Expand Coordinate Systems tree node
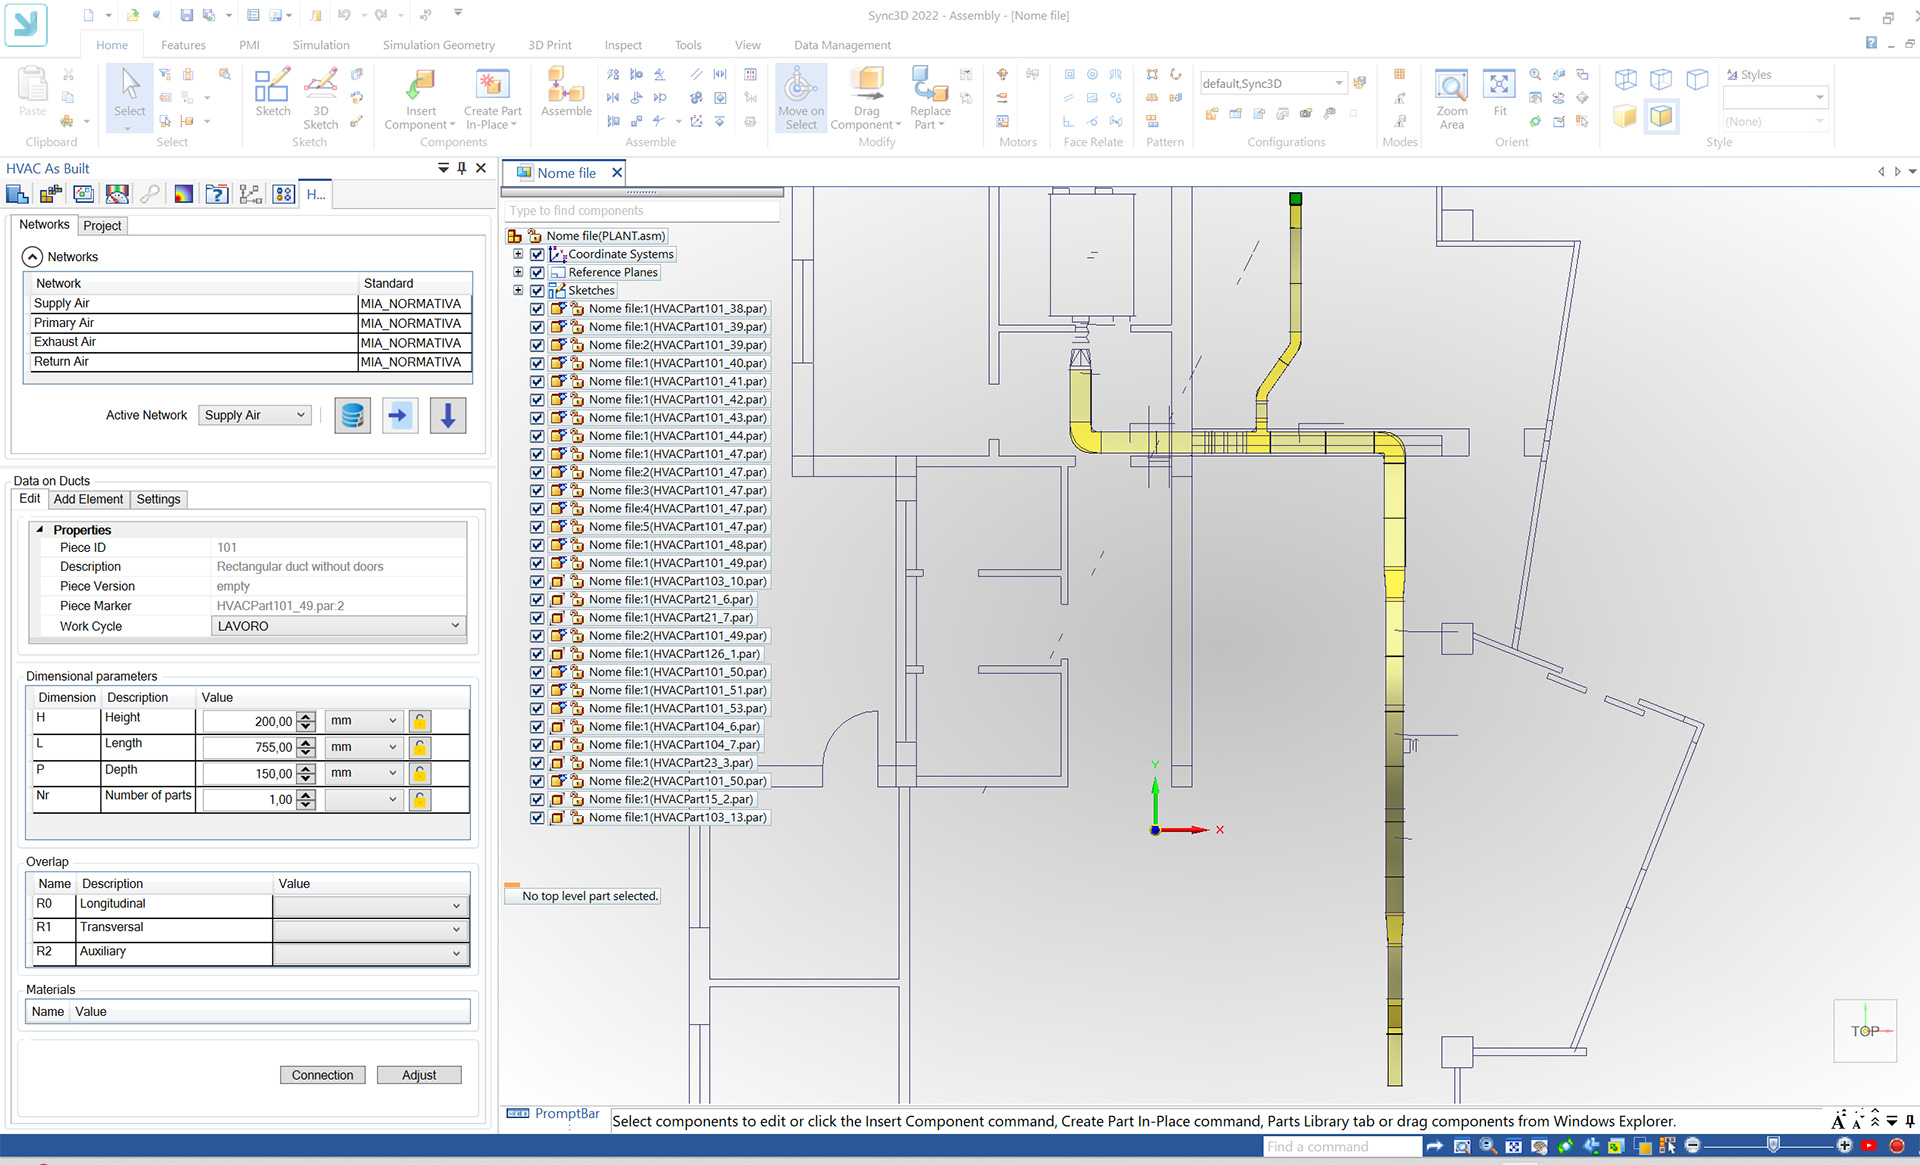Screen dimensions: 1920x1165 518,254
